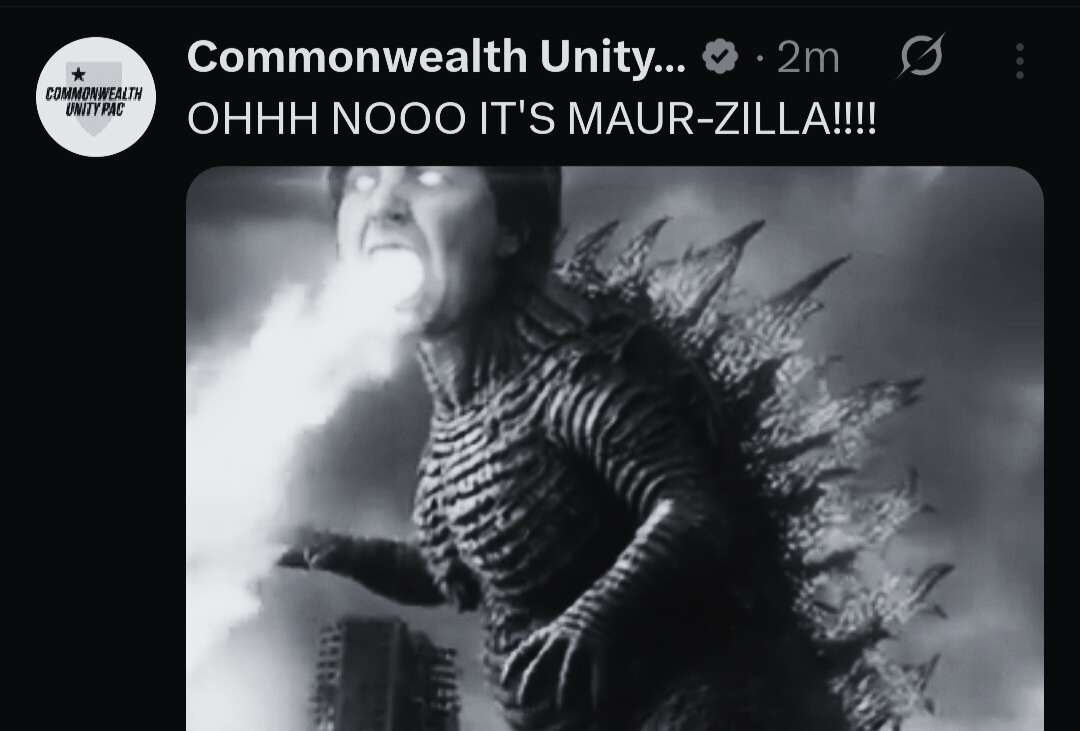Open the monster meme image full screen

click(615, 449)
